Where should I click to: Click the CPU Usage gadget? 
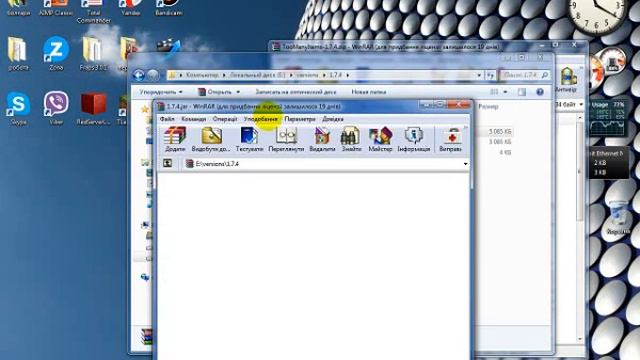pyautogui.click(x=607, y=118)
